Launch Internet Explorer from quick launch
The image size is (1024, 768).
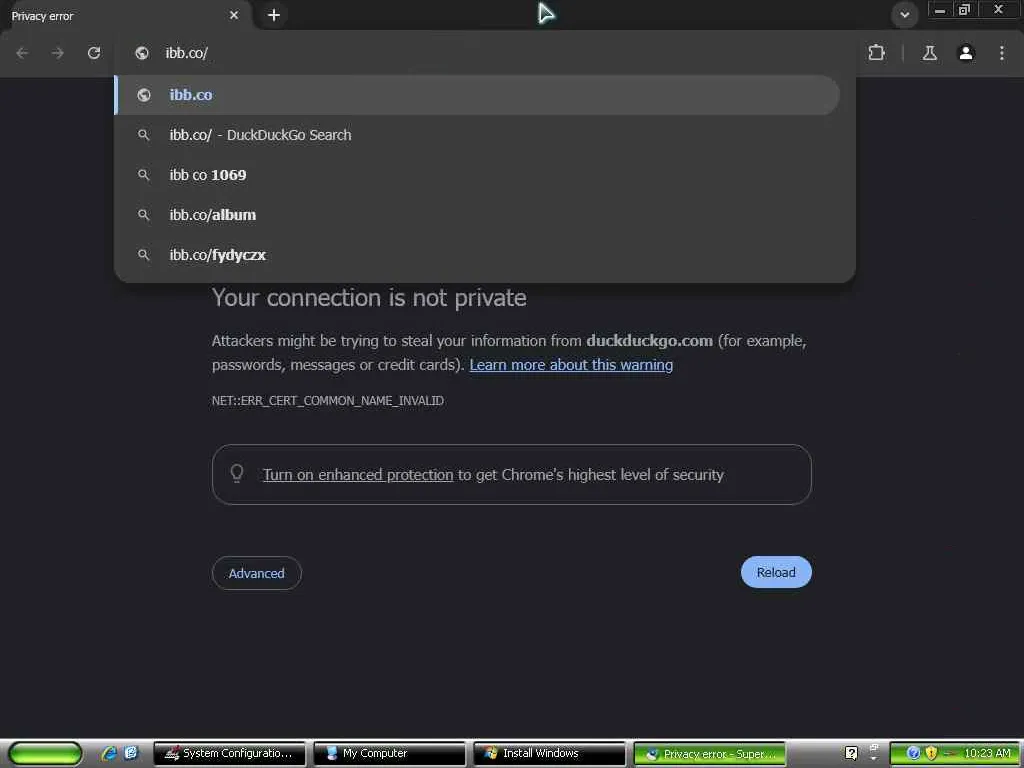pyautogui.click(x=109, y=753)
